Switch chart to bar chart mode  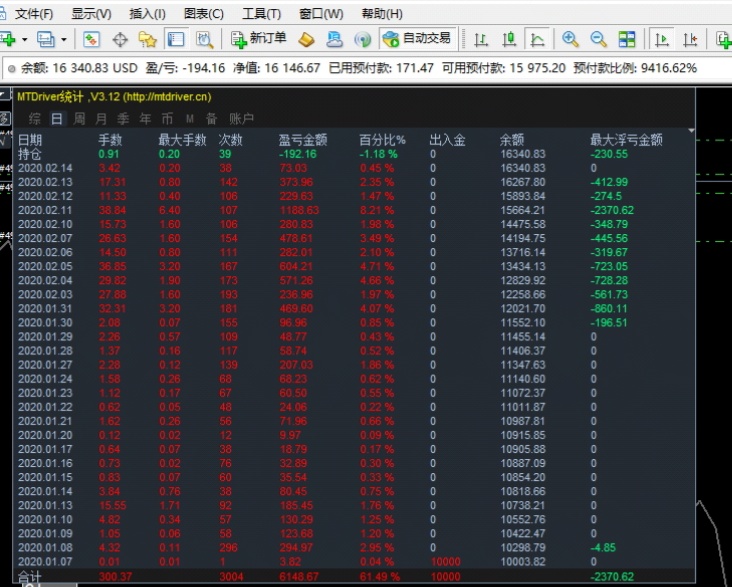click(481, 39)
